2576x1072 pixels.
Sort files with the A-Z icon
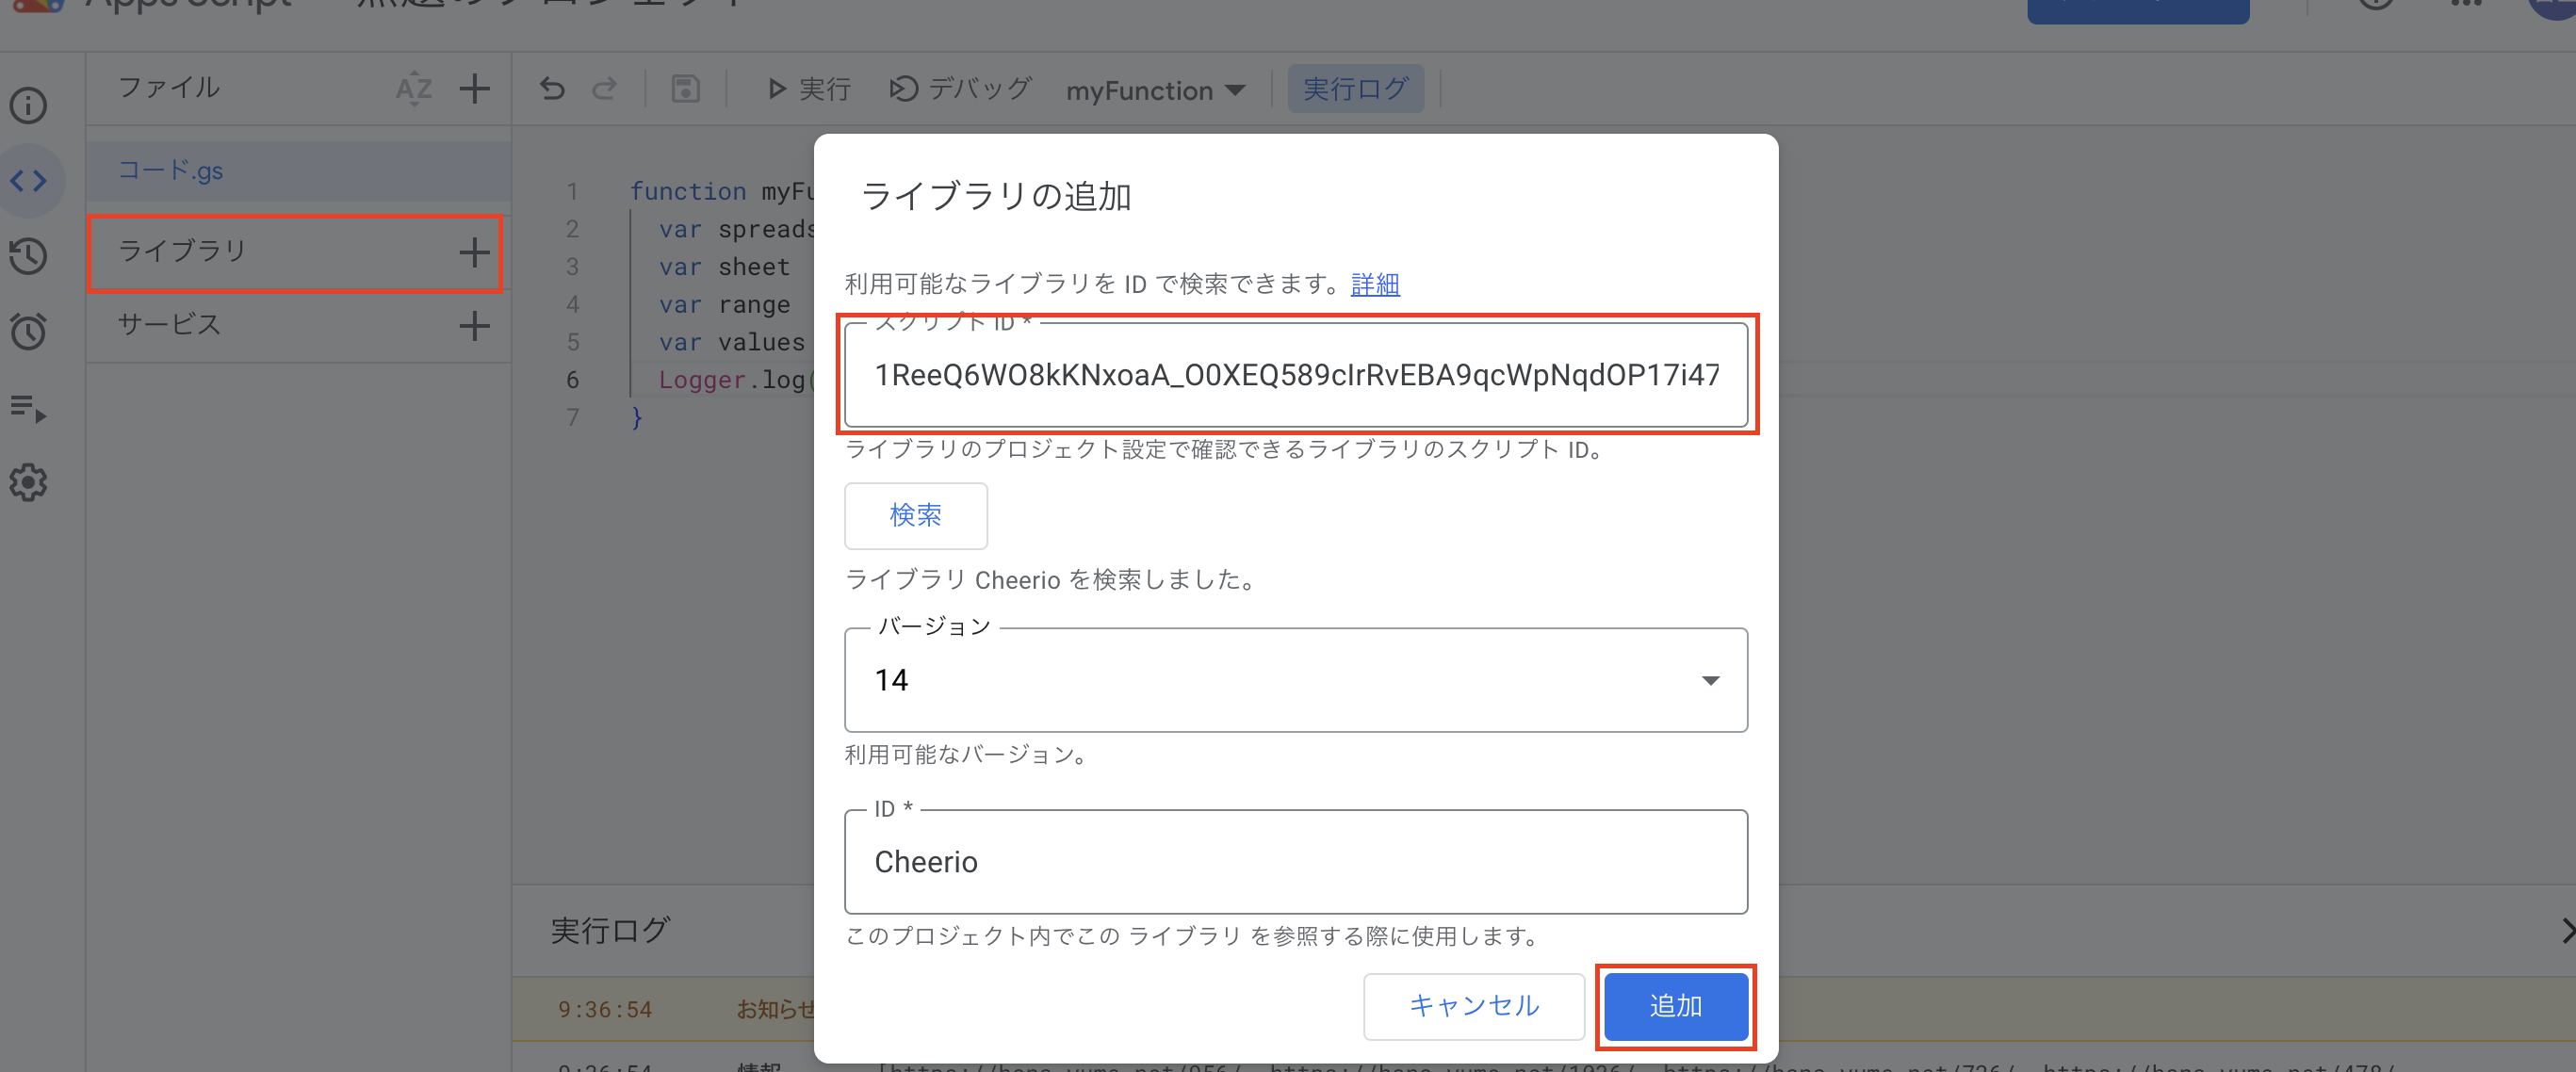click(413, 88)
